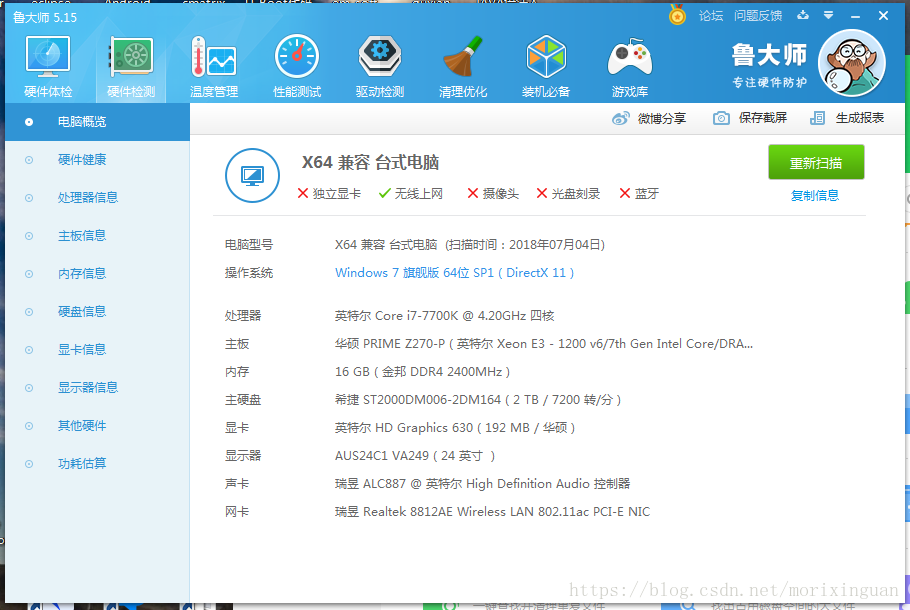Viewport: 910px width, 610px height.
Task: Click the 摄像头 status indicator
Action: [x=493, y=194]
